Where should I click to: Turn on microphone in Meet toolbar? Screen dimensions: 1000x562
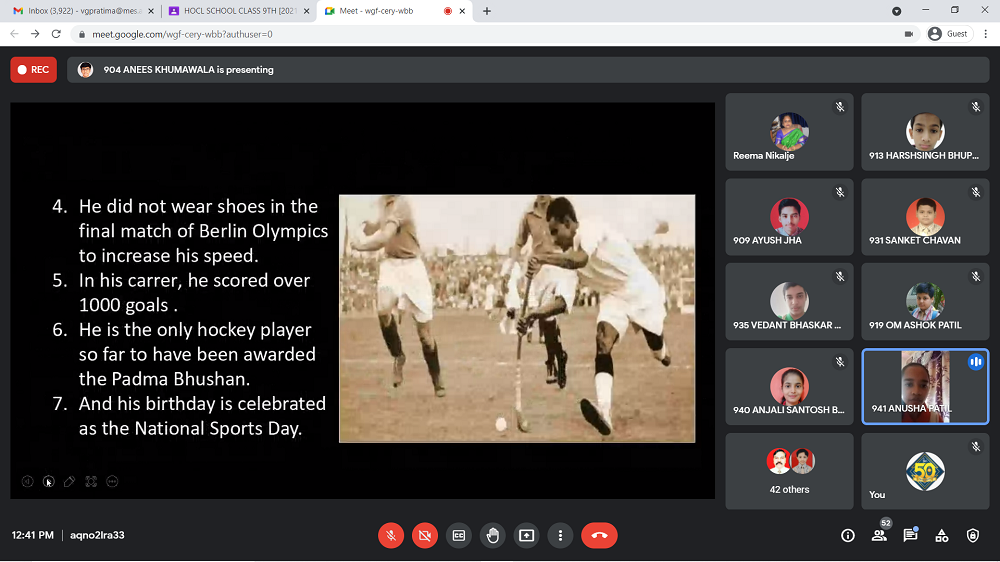point(391,535)
